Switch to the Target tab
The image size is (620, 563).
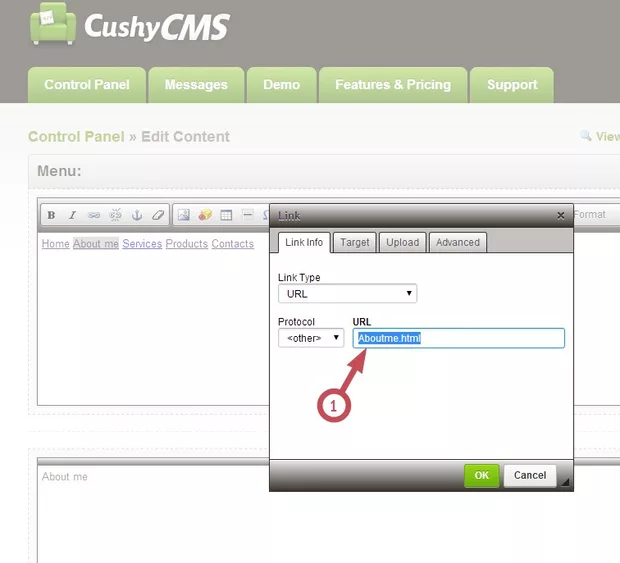click(355, 242)
